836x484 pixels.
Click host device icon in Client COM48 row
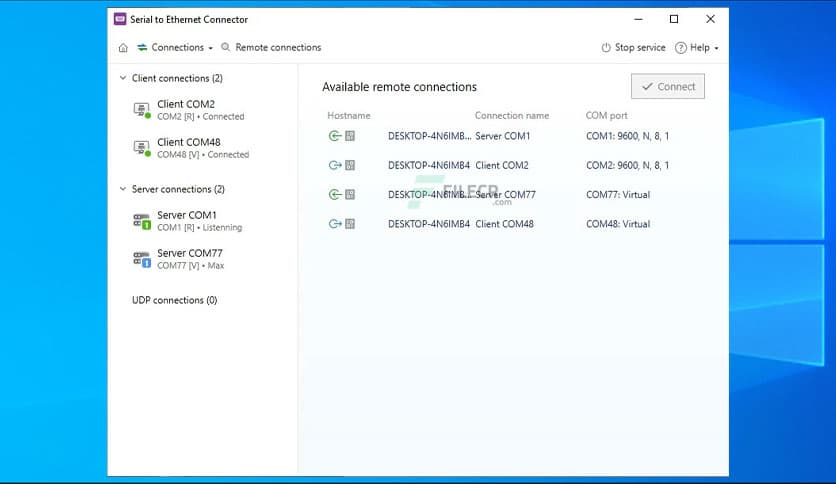coord(350,224)
